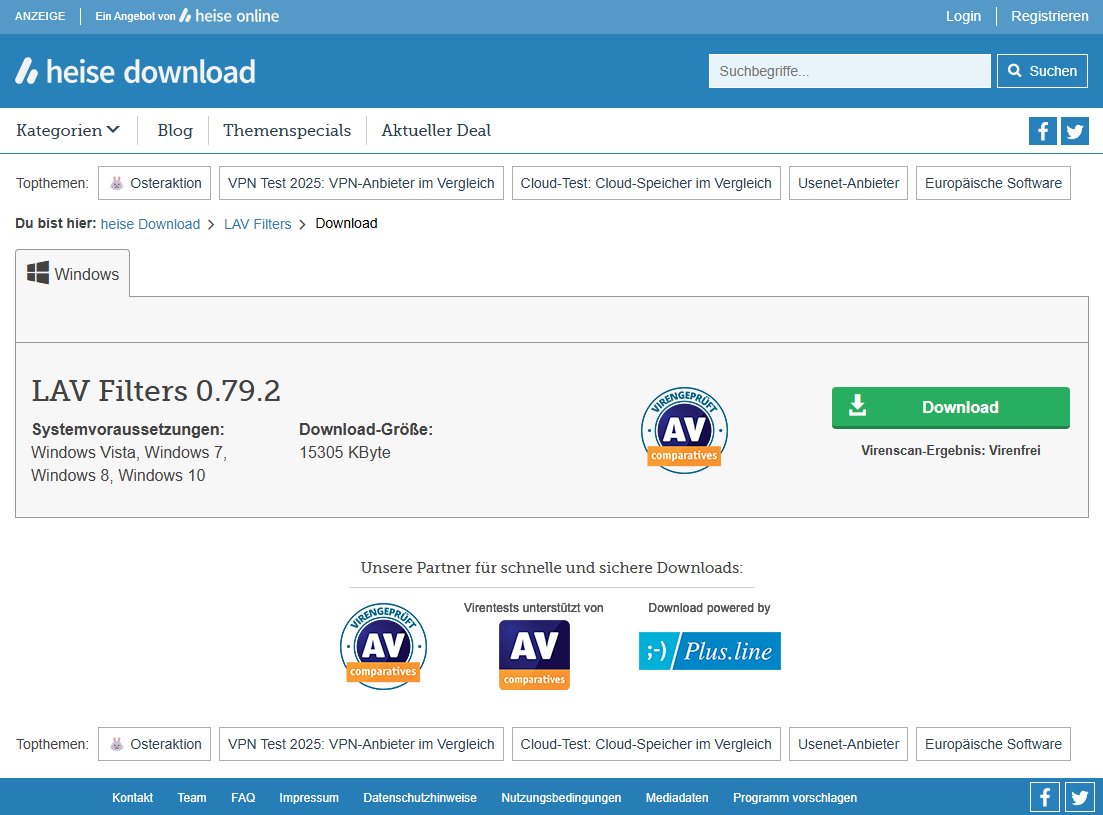Open the footer Facebook icon
1103x815 pixels.
coord(1045,797)
